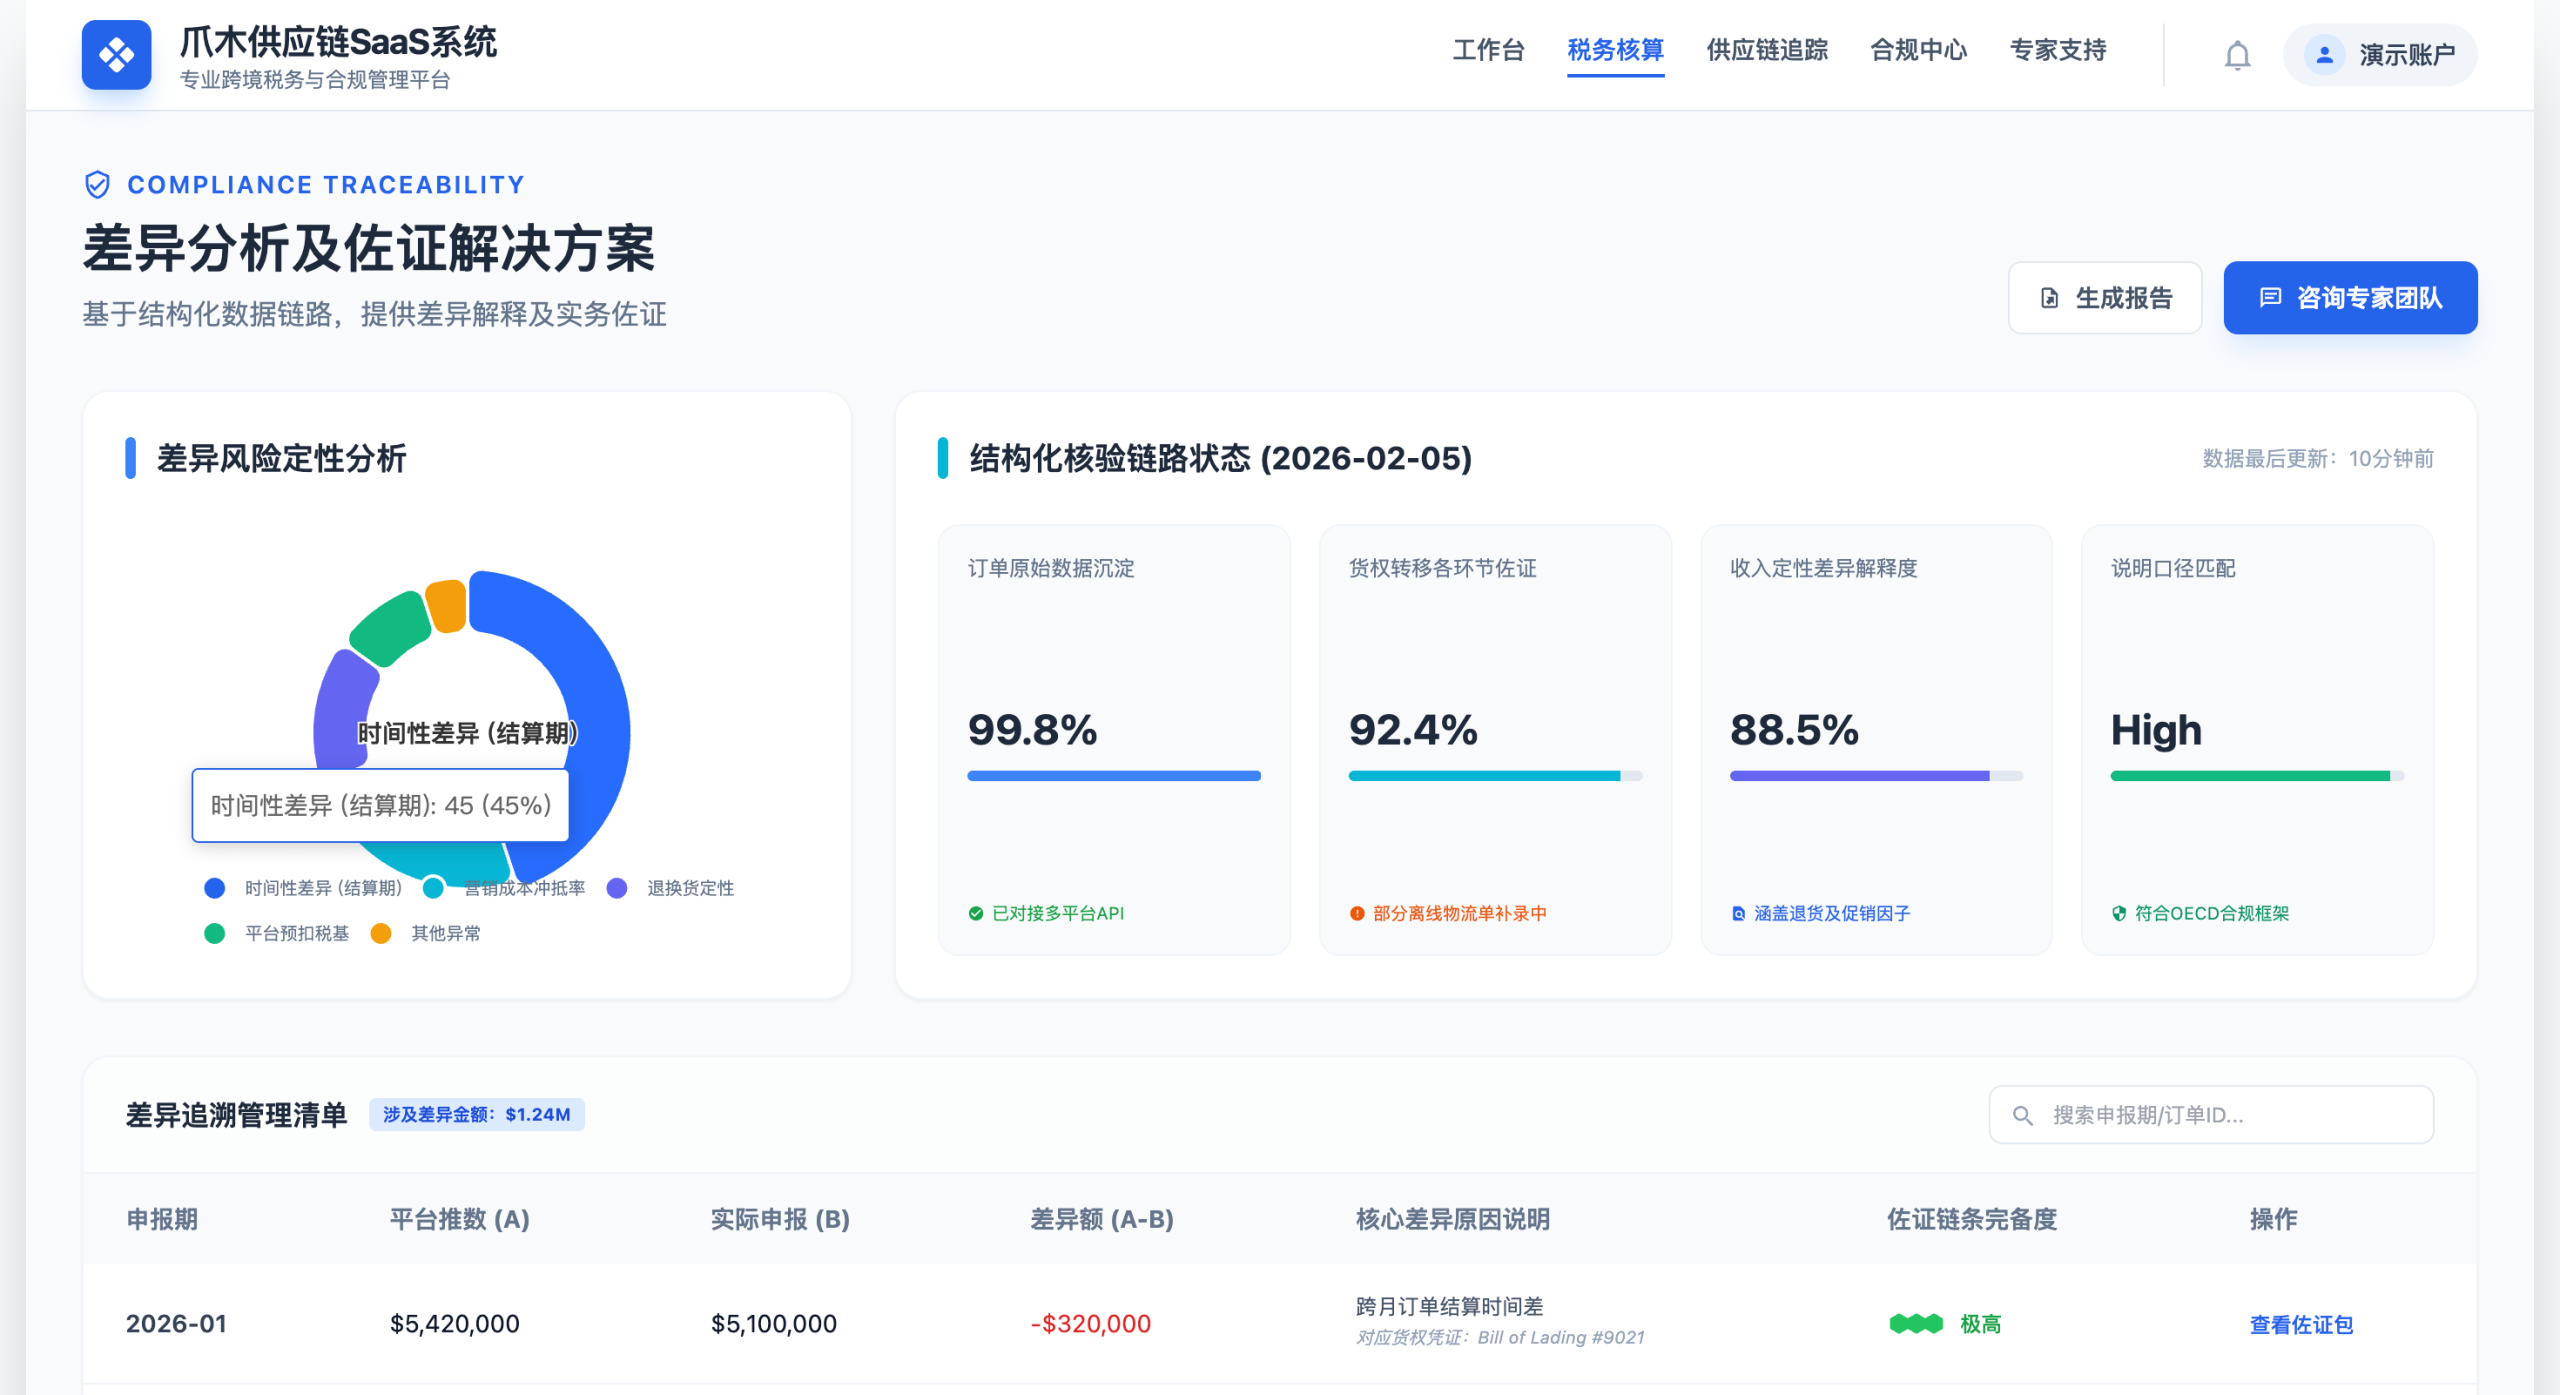Click the 咨询专家团队 button

(2349, 298)
